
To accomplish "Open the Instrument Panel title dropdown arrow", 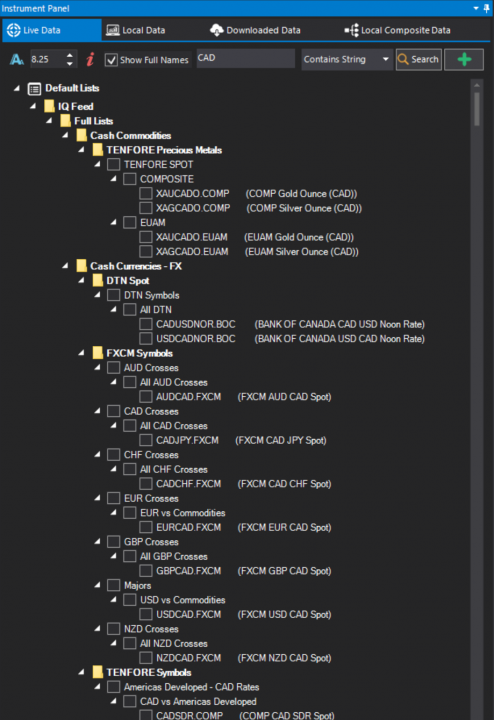I will tap(476, 8).
